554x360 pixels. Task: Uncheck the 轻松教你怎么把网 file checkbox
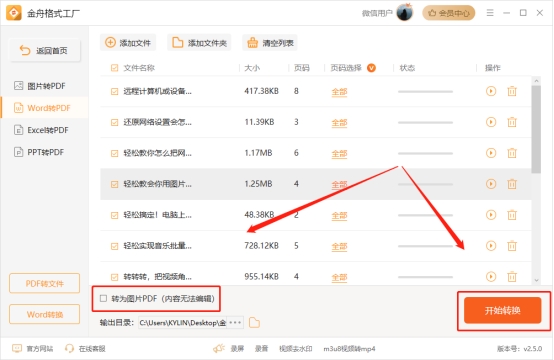[114, 153]
